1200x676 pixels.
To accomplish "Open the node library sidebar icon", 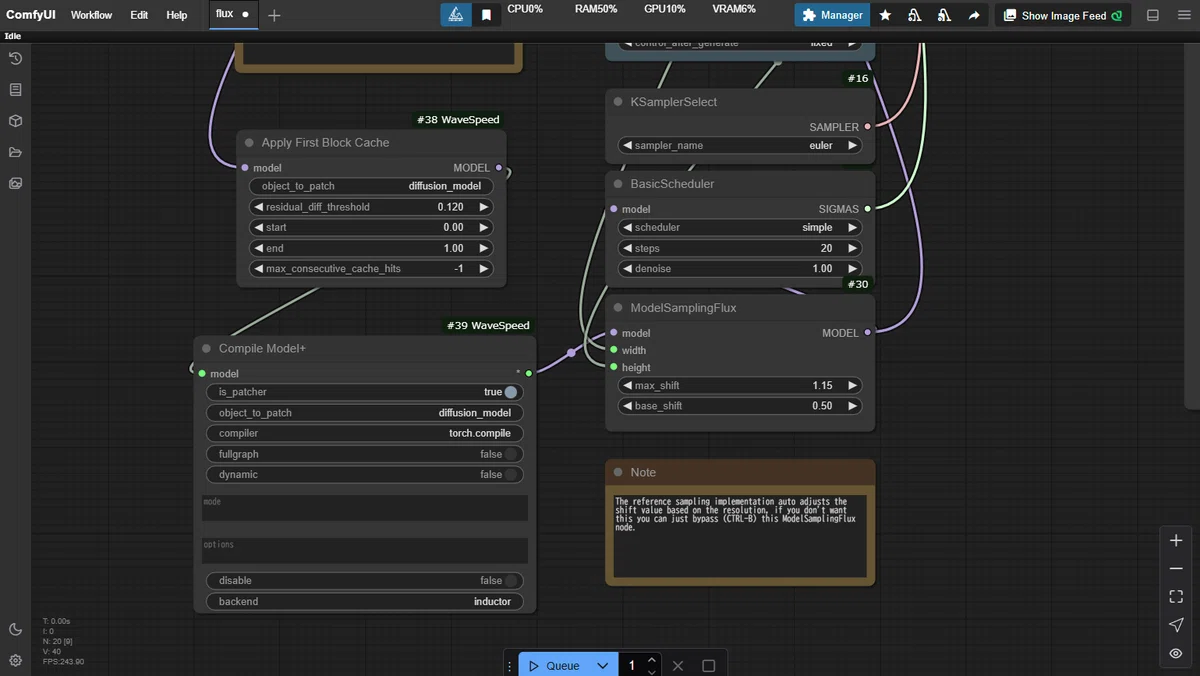I will 15,90.
